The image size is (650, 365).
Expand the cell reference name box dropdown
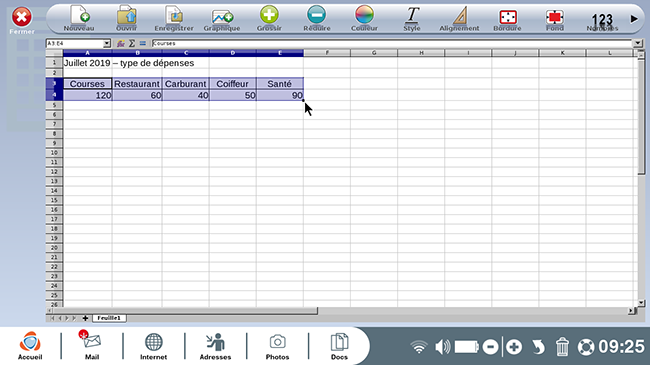point(107,44)
